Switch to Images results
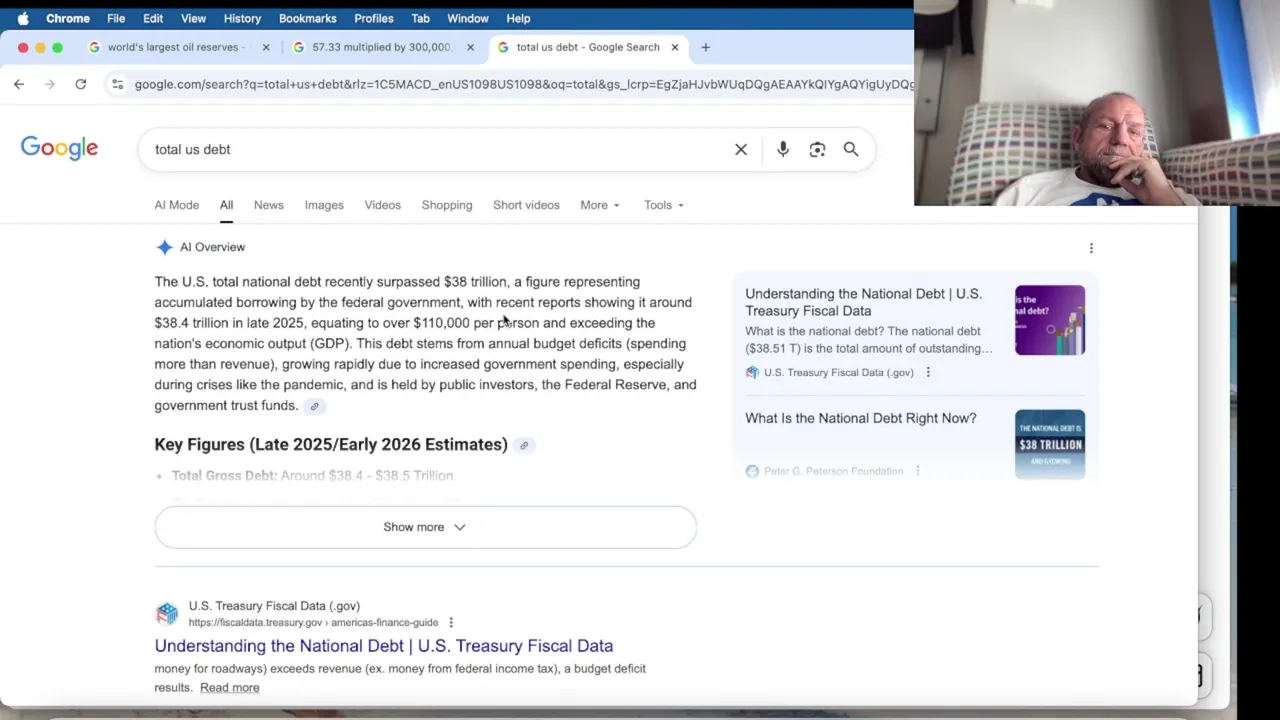This screenshot has height=720, width=1280. [x=324, y=205]
